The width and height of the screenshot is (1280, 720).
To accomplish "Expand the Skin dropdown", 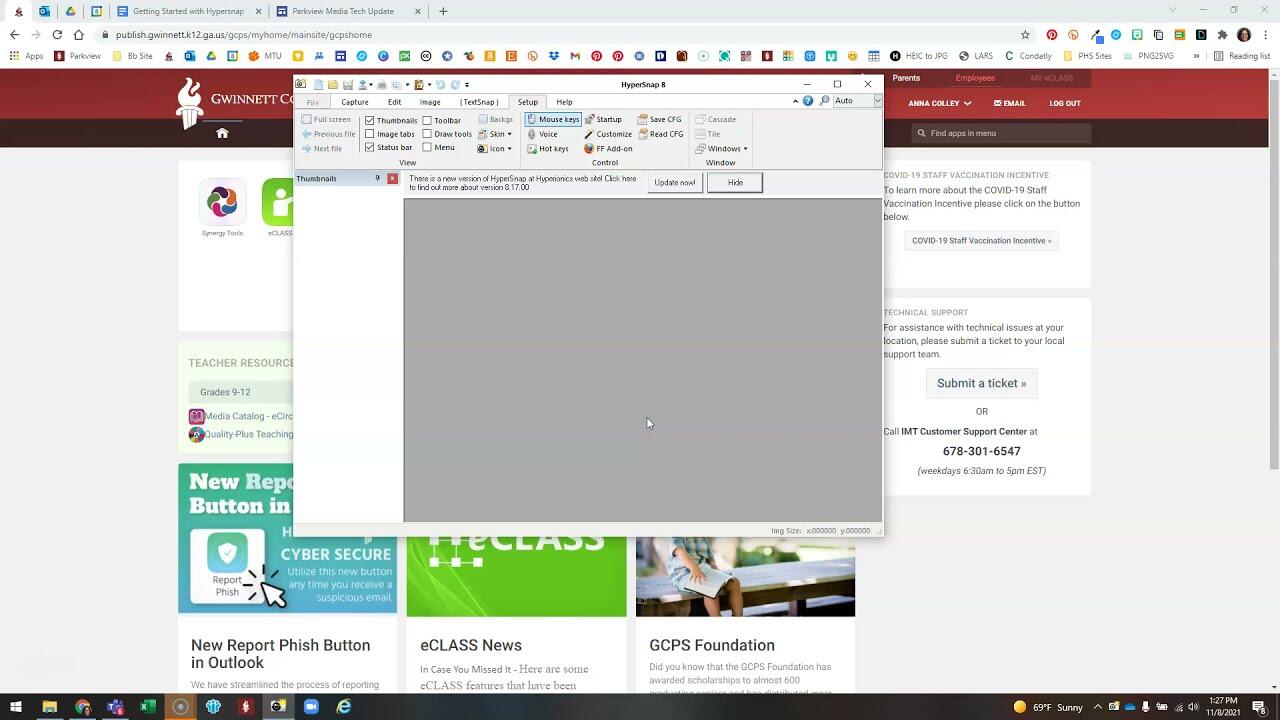I will pos(496,134).
